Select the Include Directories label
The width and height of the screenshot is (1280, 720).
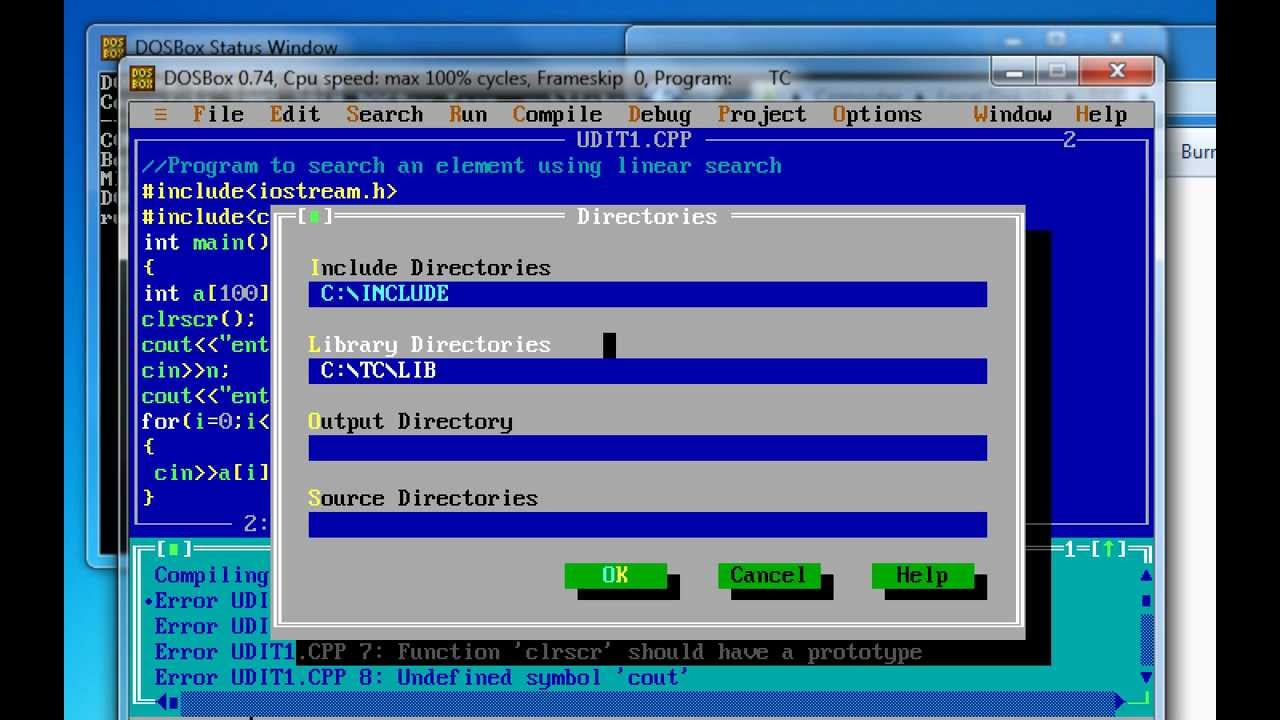coord(430,268)
